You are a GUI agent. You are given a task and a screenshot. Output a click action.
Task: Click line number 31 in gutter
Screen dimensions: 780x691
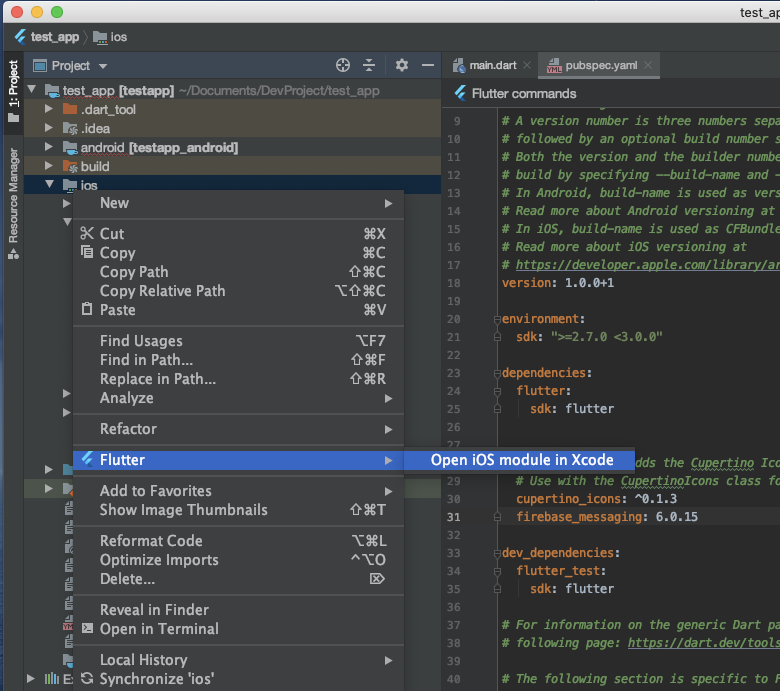point(453,517)
